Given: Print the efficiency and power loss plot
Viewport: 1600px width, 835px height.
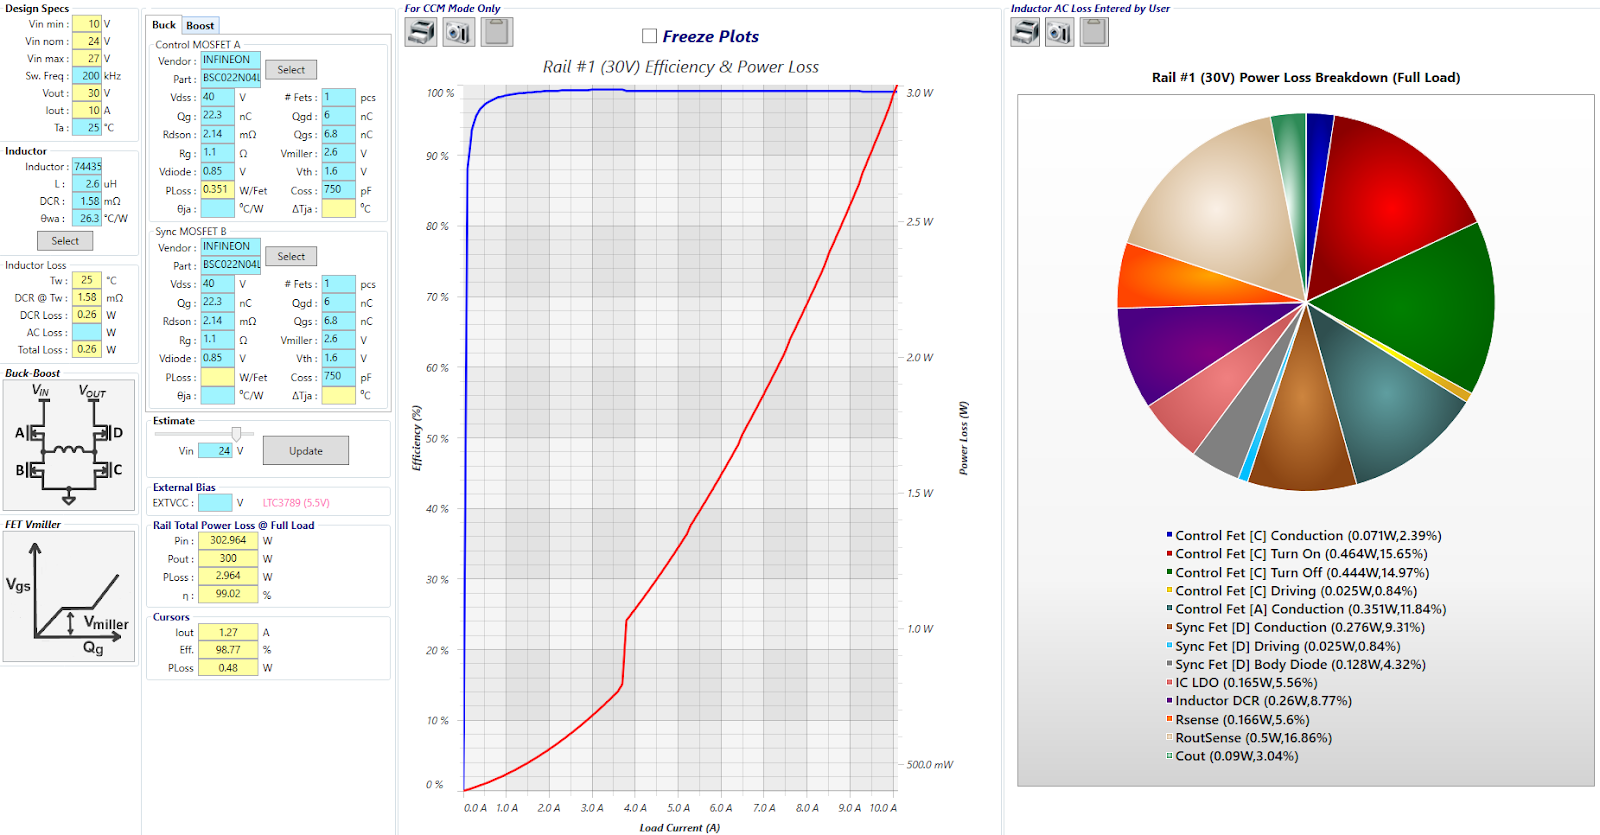Looking at the screenshot, I should [421, 32].
